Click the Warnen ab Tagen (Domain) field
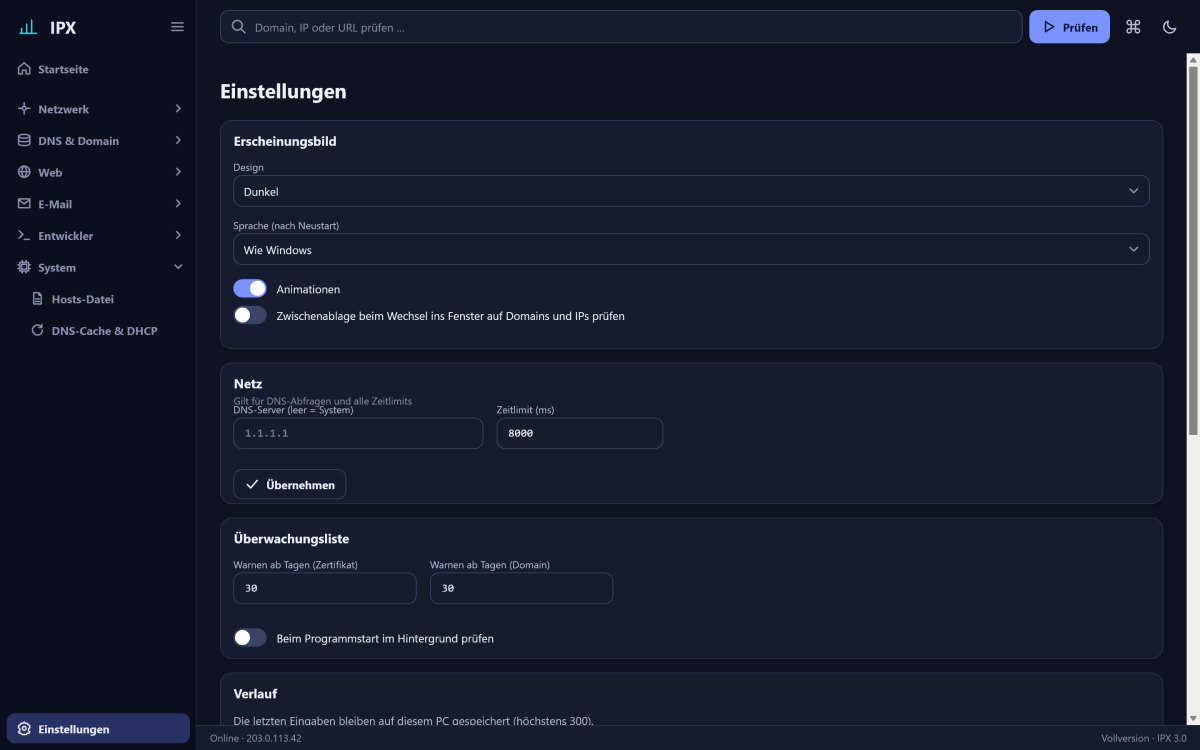Image resolution: width=1200 pixels, height=750 pixels. tap(521, 588)
